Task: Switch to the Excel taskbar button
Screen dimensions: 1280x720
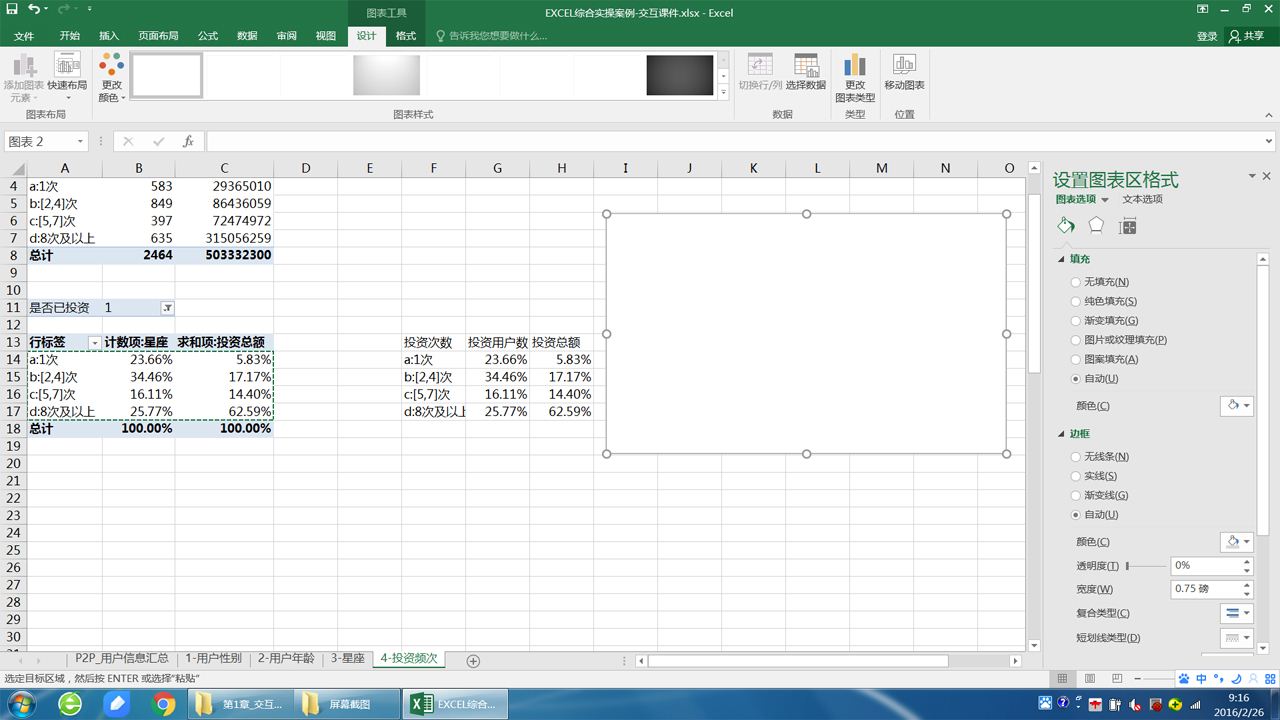Action: click(x=455, y=704)
